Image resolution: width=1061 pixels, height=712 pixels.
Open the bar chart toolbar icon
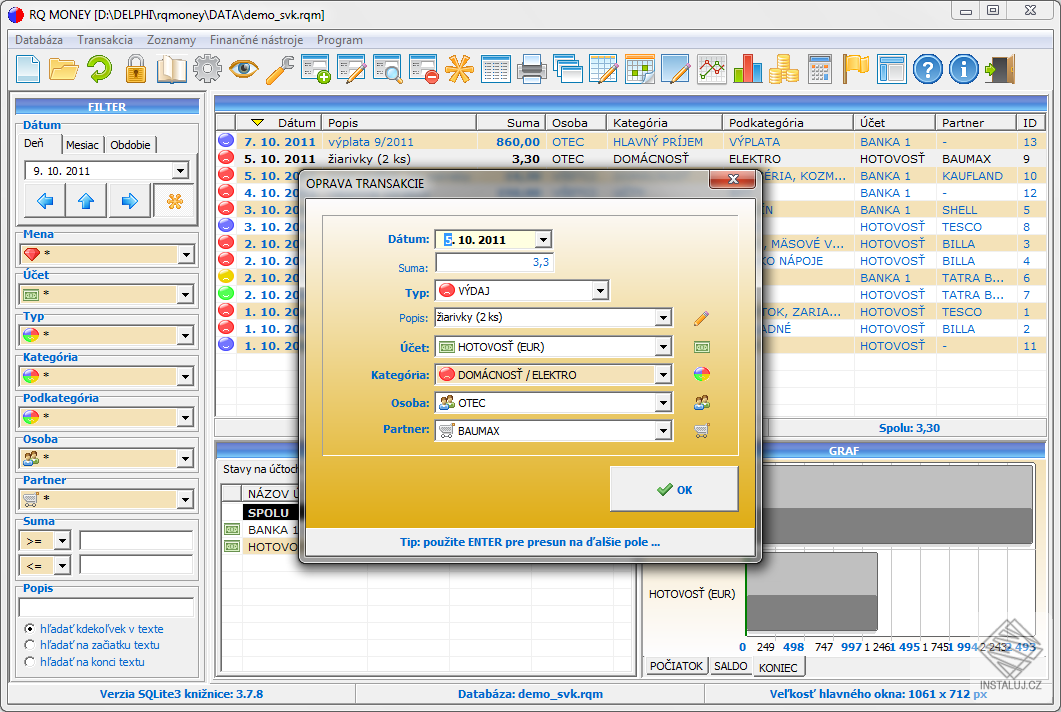748,69
